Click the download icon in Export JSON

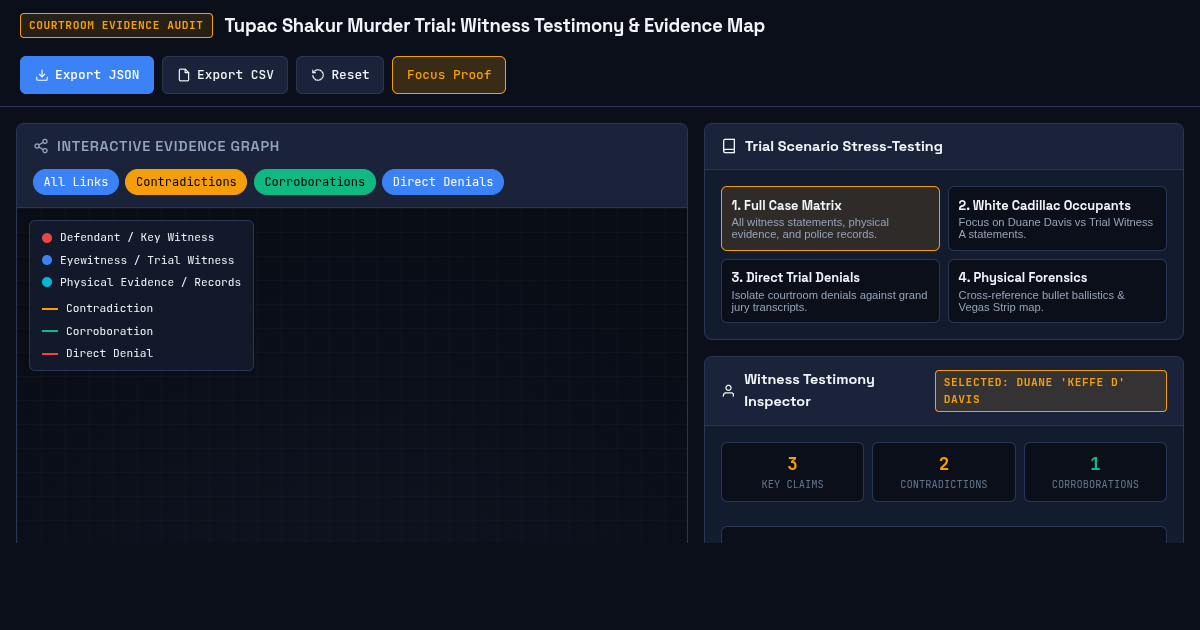point(42,75)
